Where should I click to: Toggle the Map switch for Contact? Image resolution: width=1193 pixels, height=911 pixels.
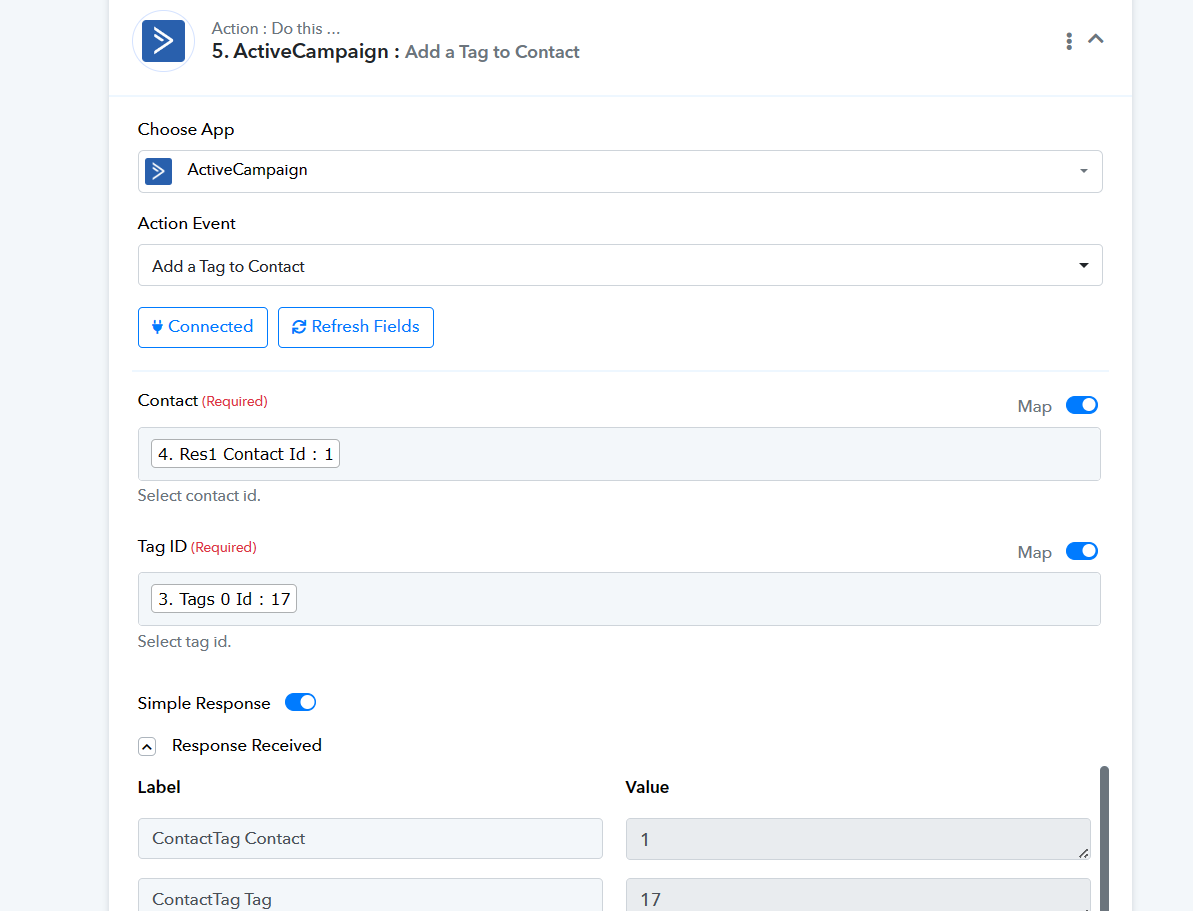tap(1081, 406)
